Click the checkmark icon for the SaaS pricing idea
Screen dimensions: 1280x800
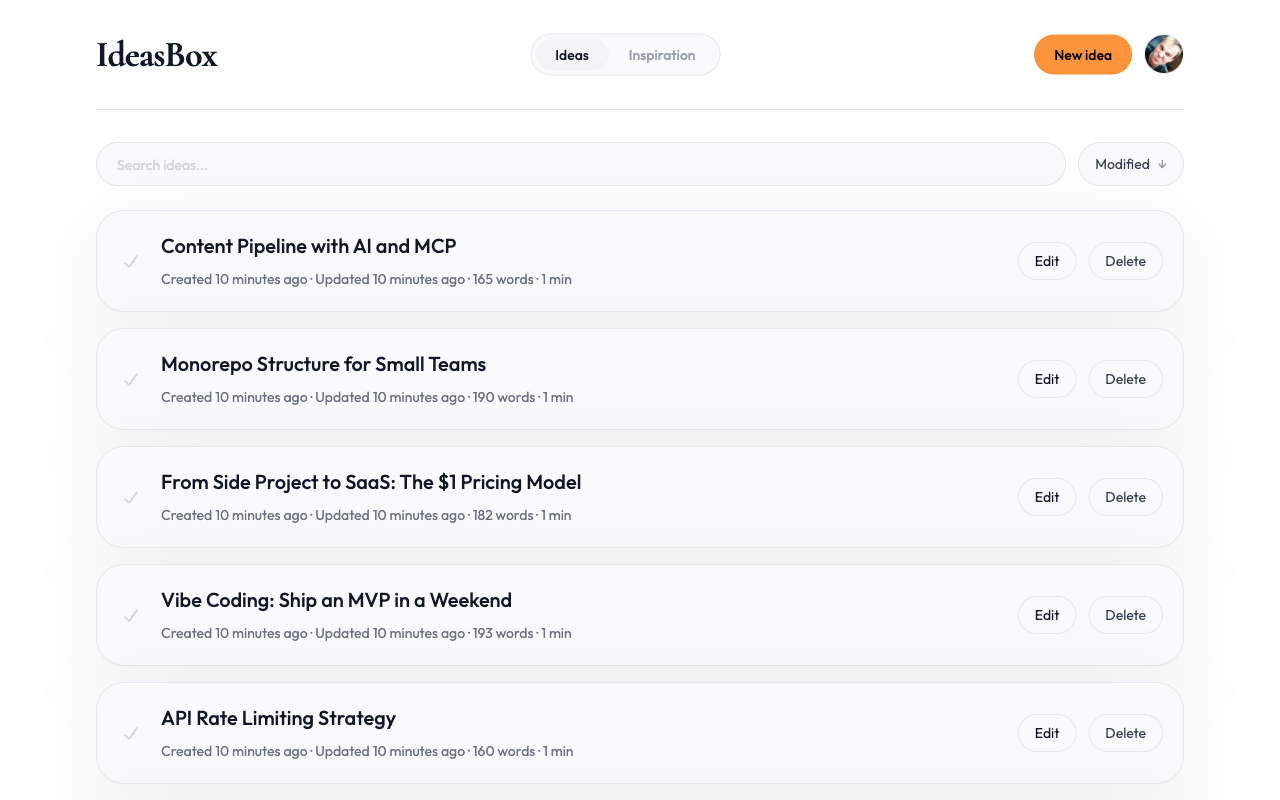pos(131,497)
